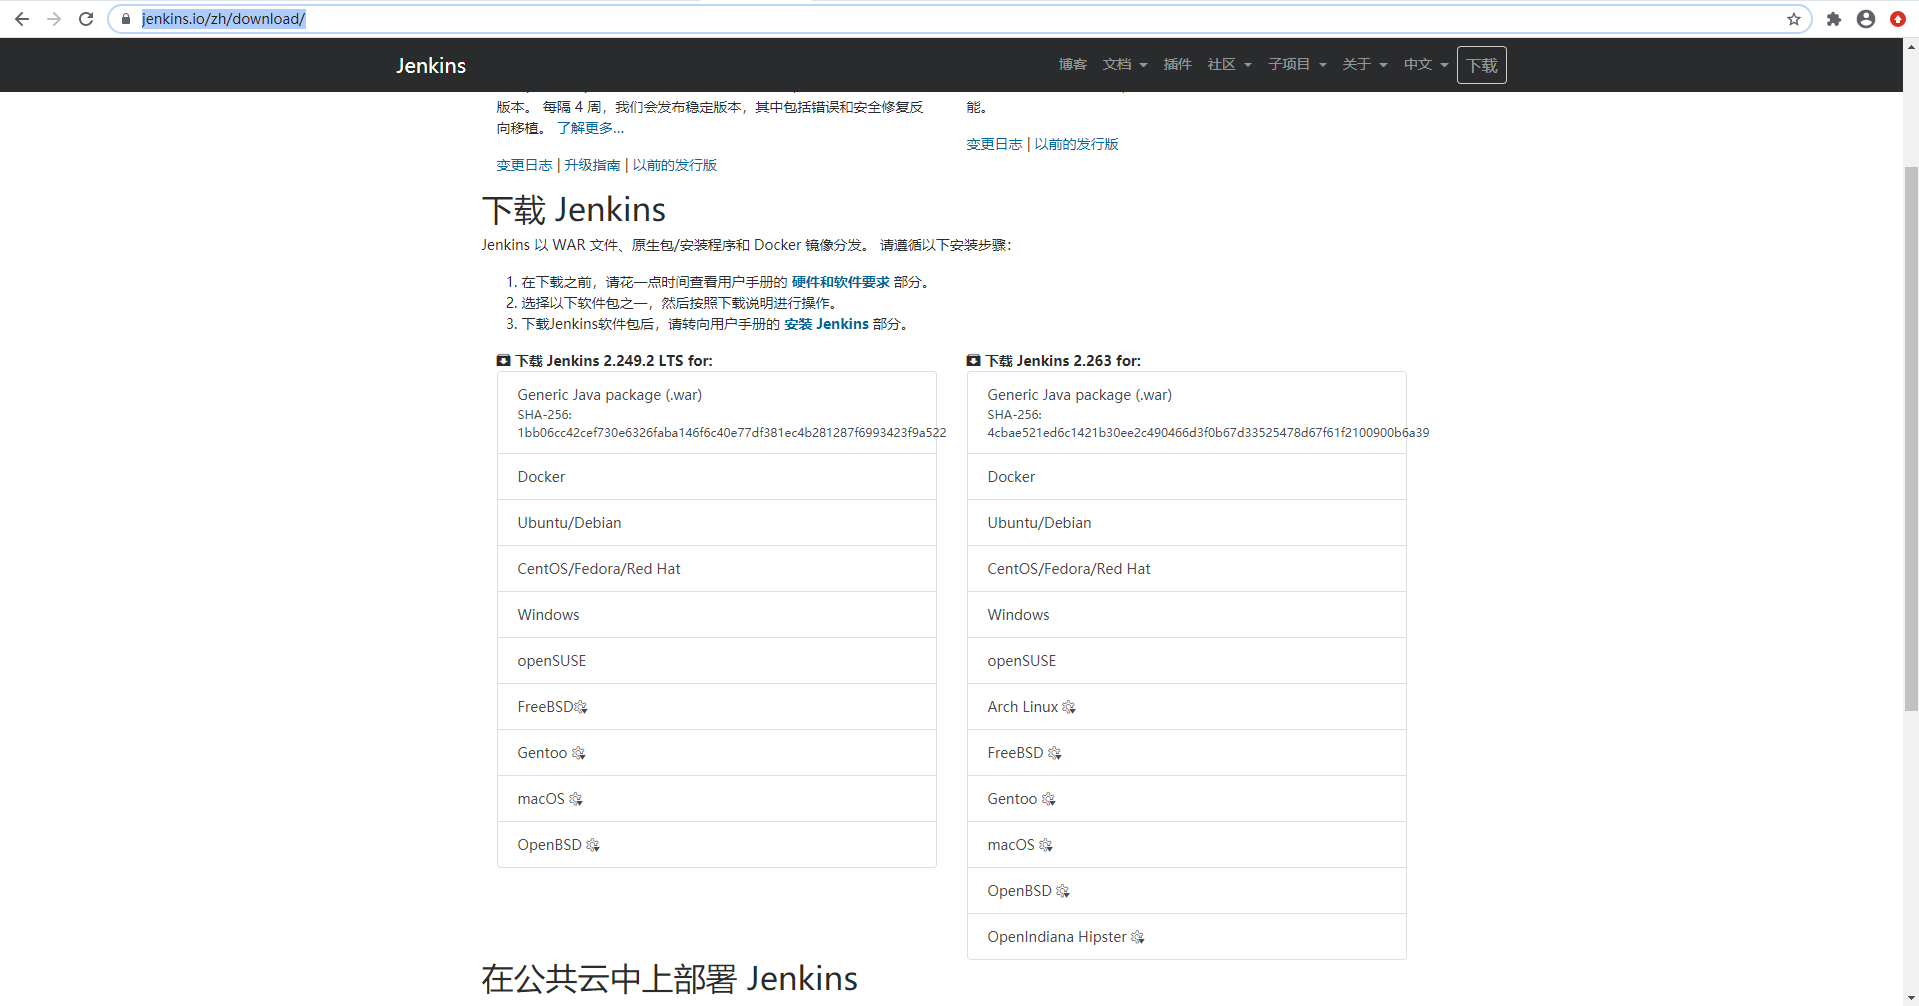The height and width of the screenshot is (1006, 1919).
Task: Download LTS Generic Java package (.war)
Action: tap(717, 413)
